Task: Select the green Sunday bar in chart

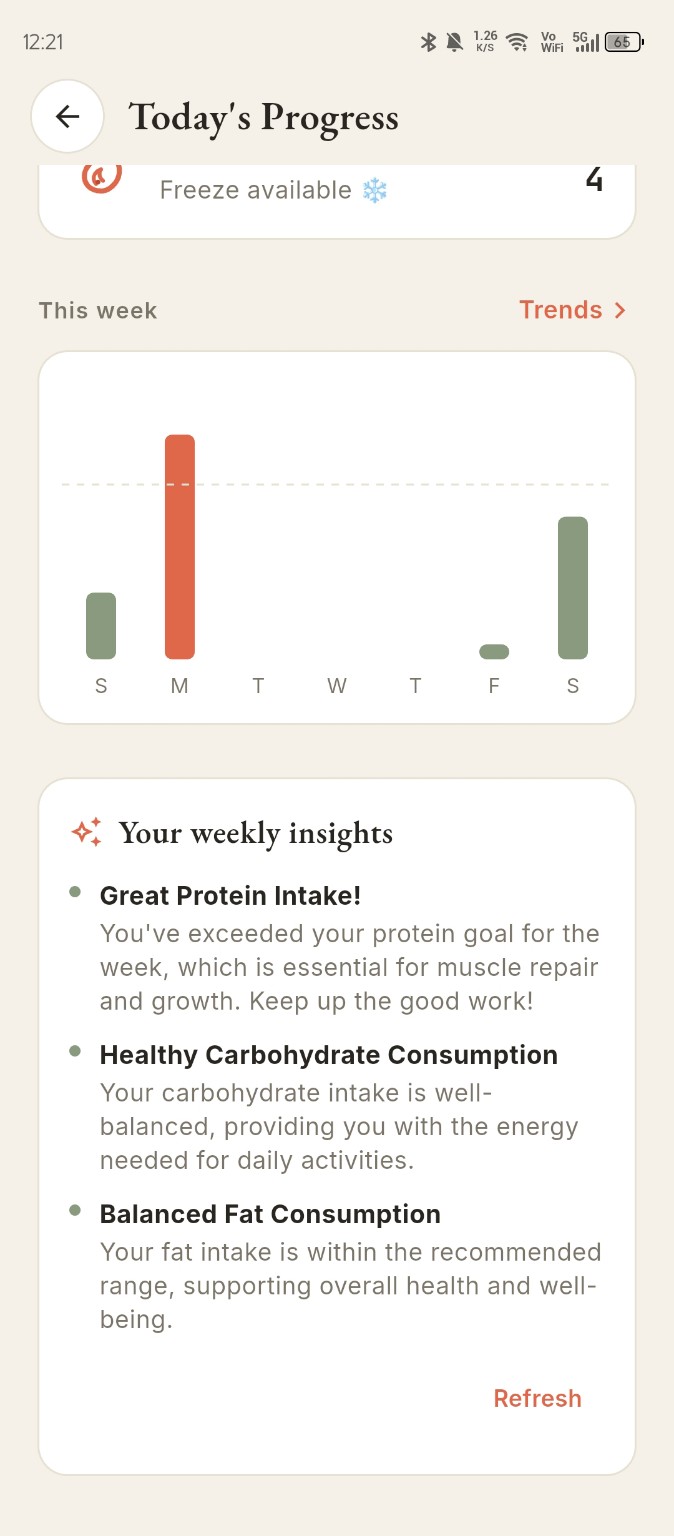Action: click(101, 626)
